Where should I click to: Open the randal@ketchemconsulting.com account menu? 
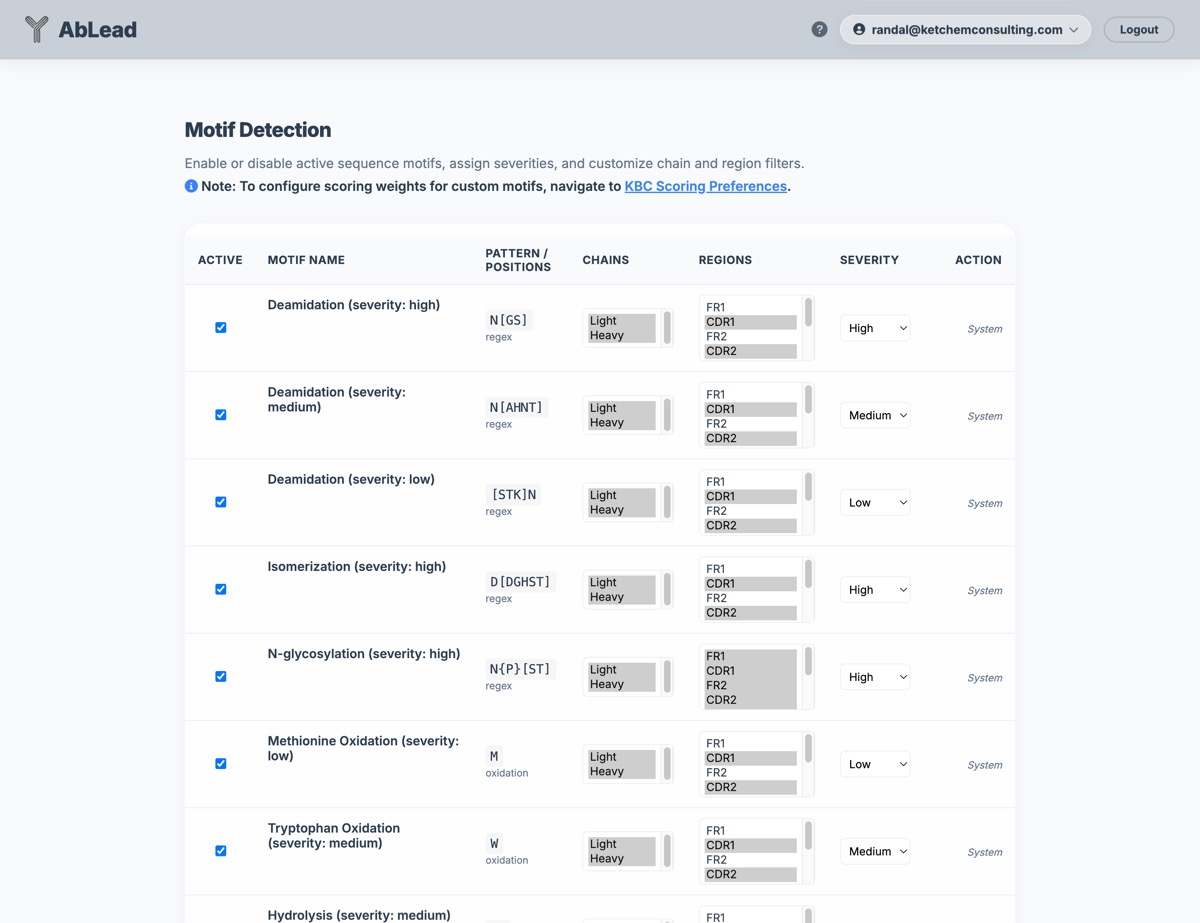click(x=966, y=30)
